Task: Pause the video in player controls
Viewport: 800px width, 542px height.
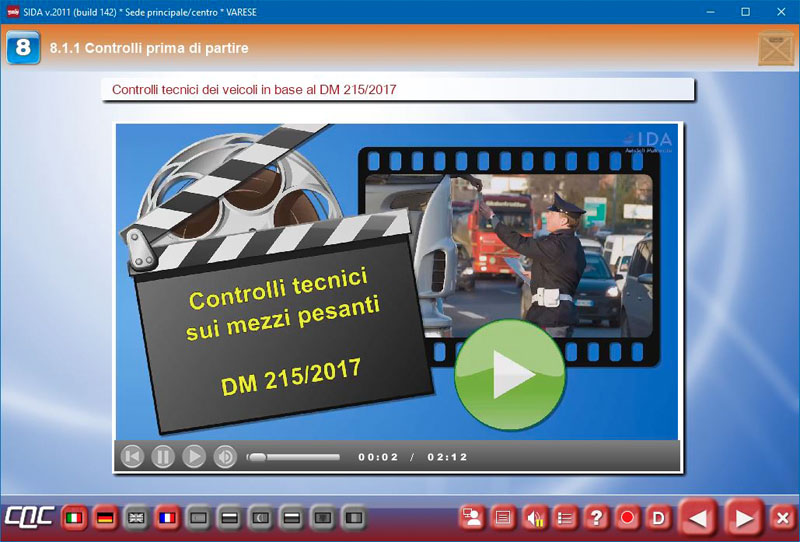Action: (x=163, y=457)
